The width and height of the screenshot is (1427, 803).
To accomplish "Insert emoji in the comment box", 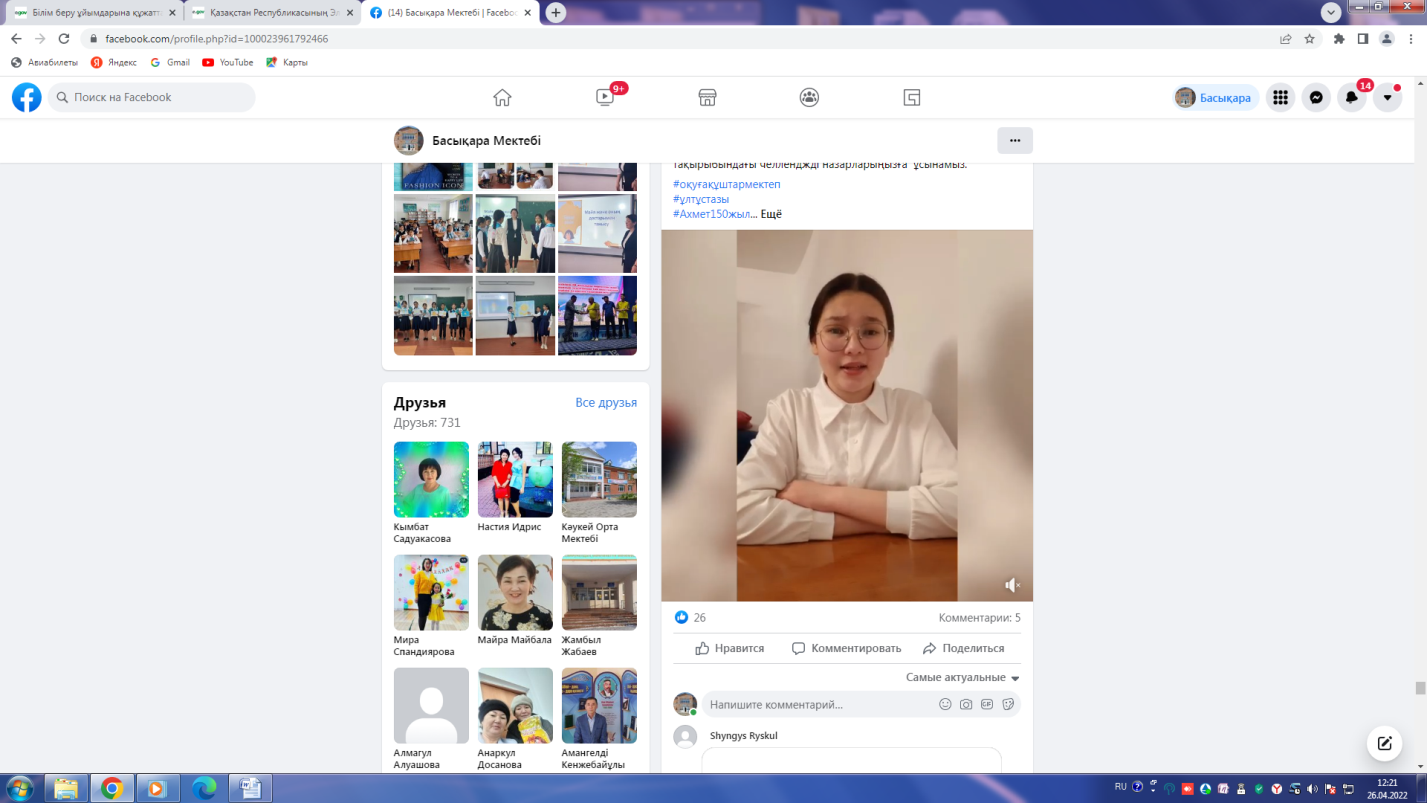I will (945, 704).
